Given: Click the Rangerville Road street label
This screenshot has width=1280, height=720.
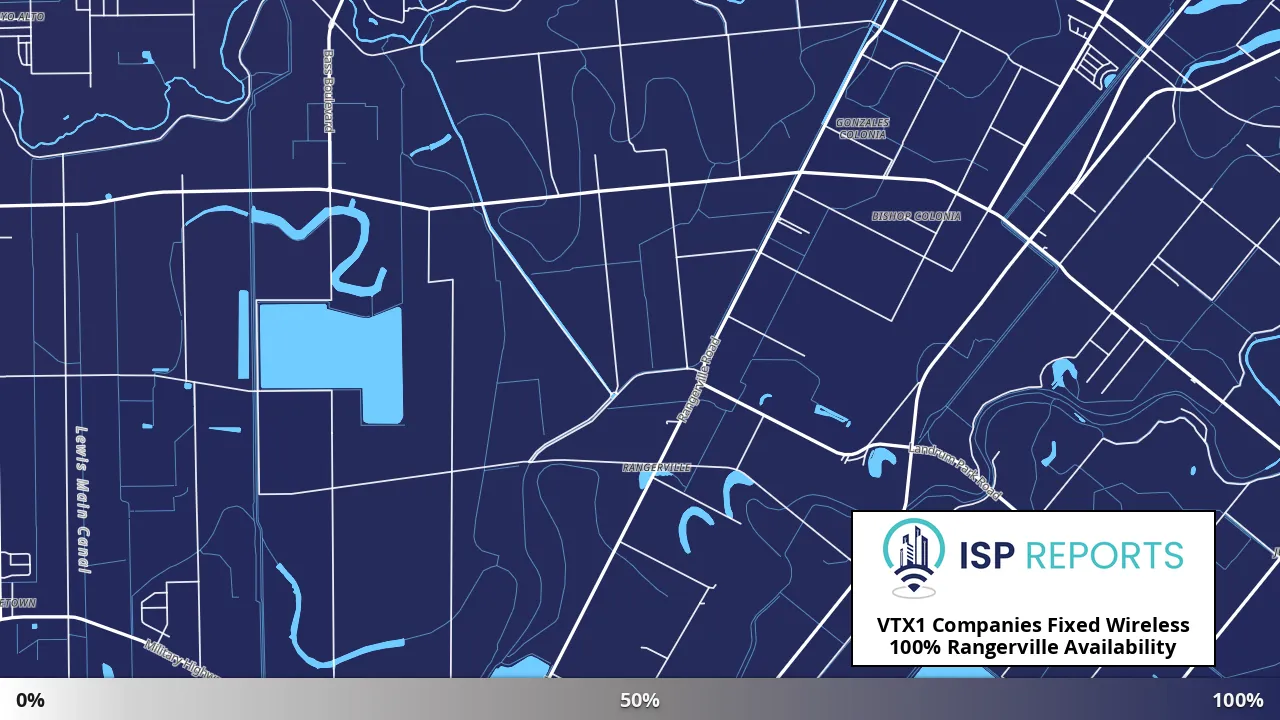Looking at the screenshot, I should click(x=698, y=380).
